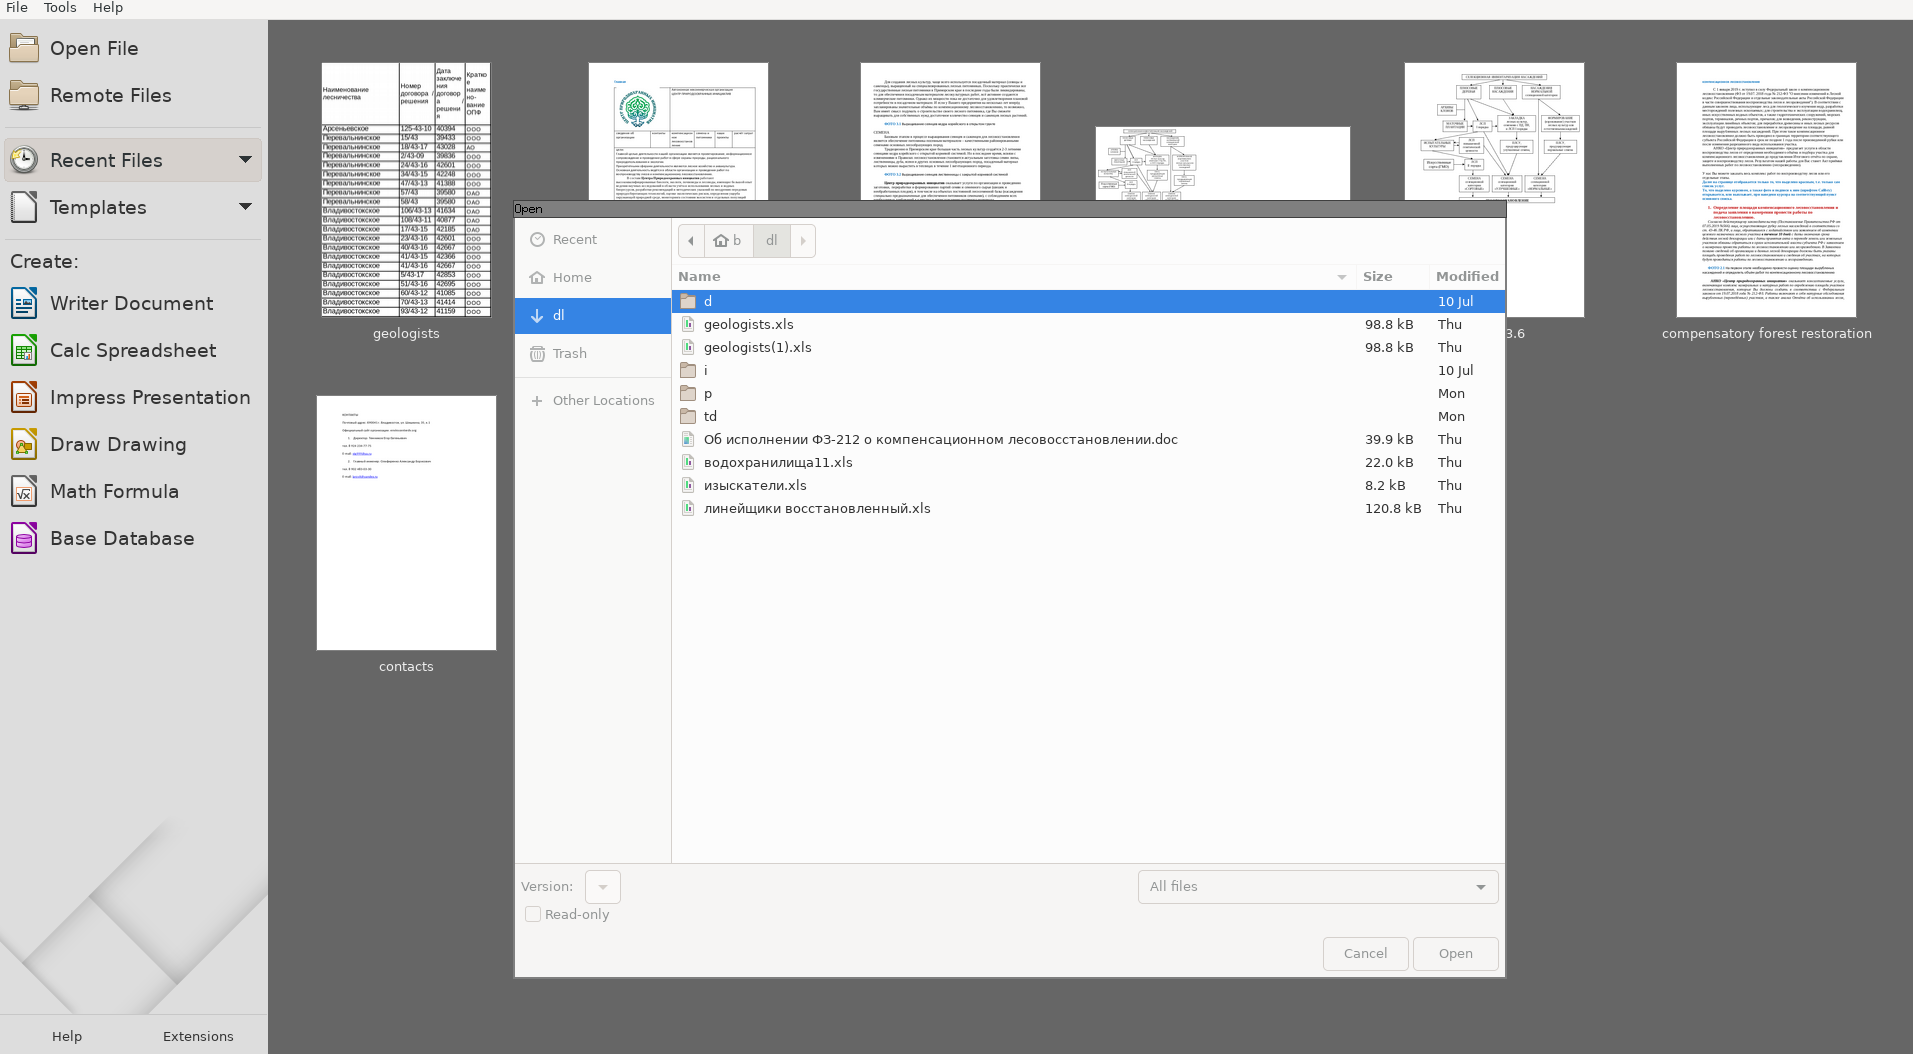The width and height of the screenshot is (1913, 1054).
Task: Click the Calc Spreadsheet icon
Action: [x=24, y=350]
